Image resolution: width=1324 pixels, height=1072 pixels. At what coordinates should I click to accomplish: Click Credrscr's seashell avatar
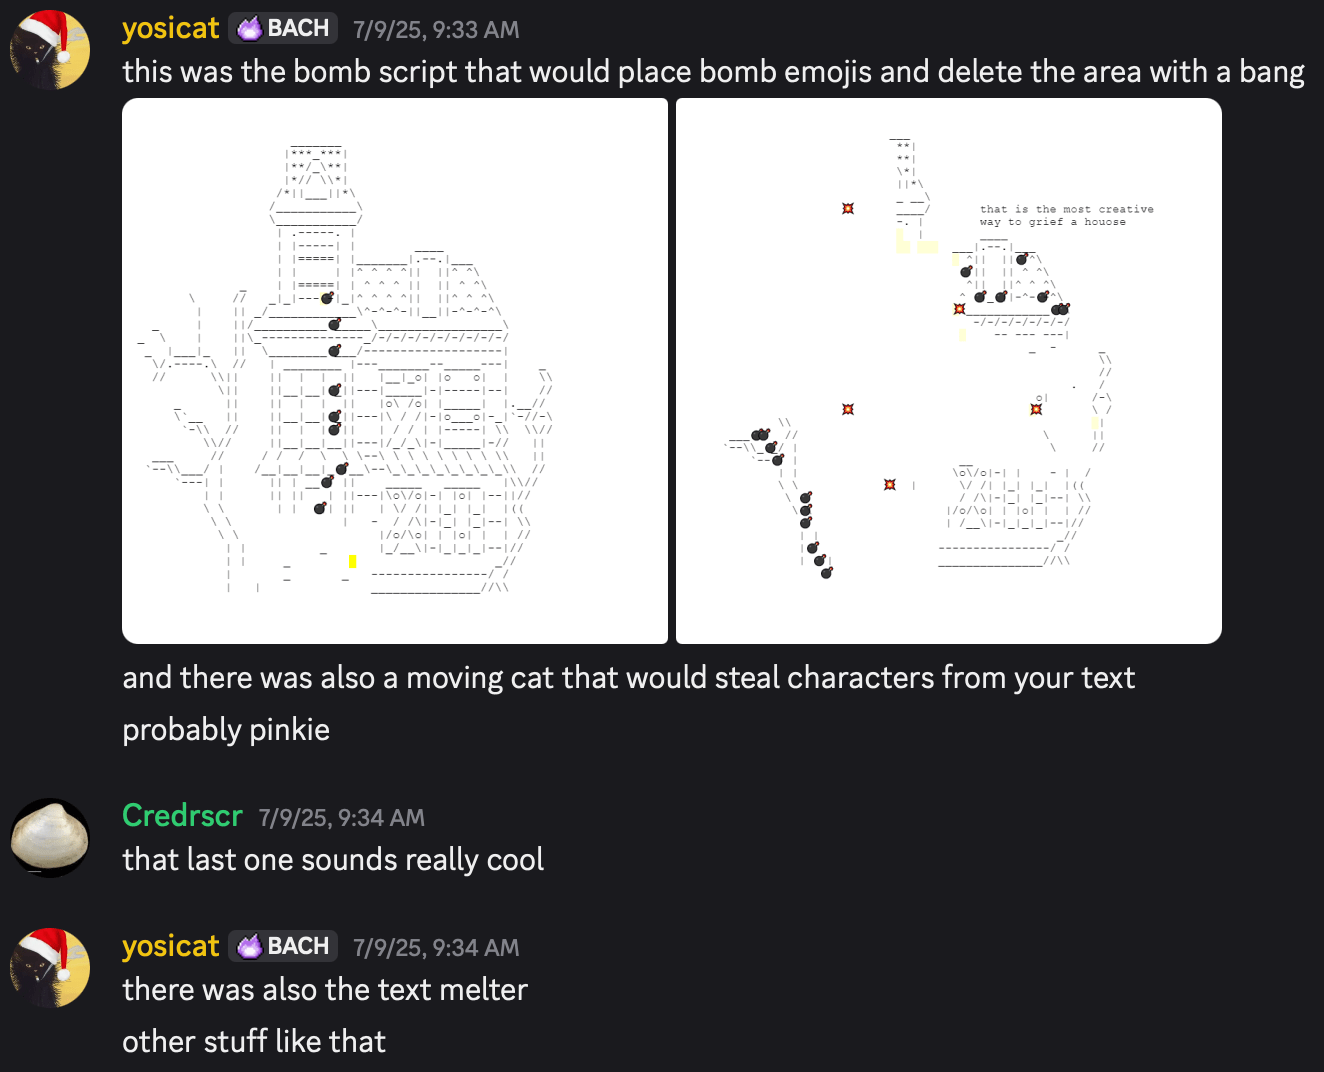click(50, 837)
